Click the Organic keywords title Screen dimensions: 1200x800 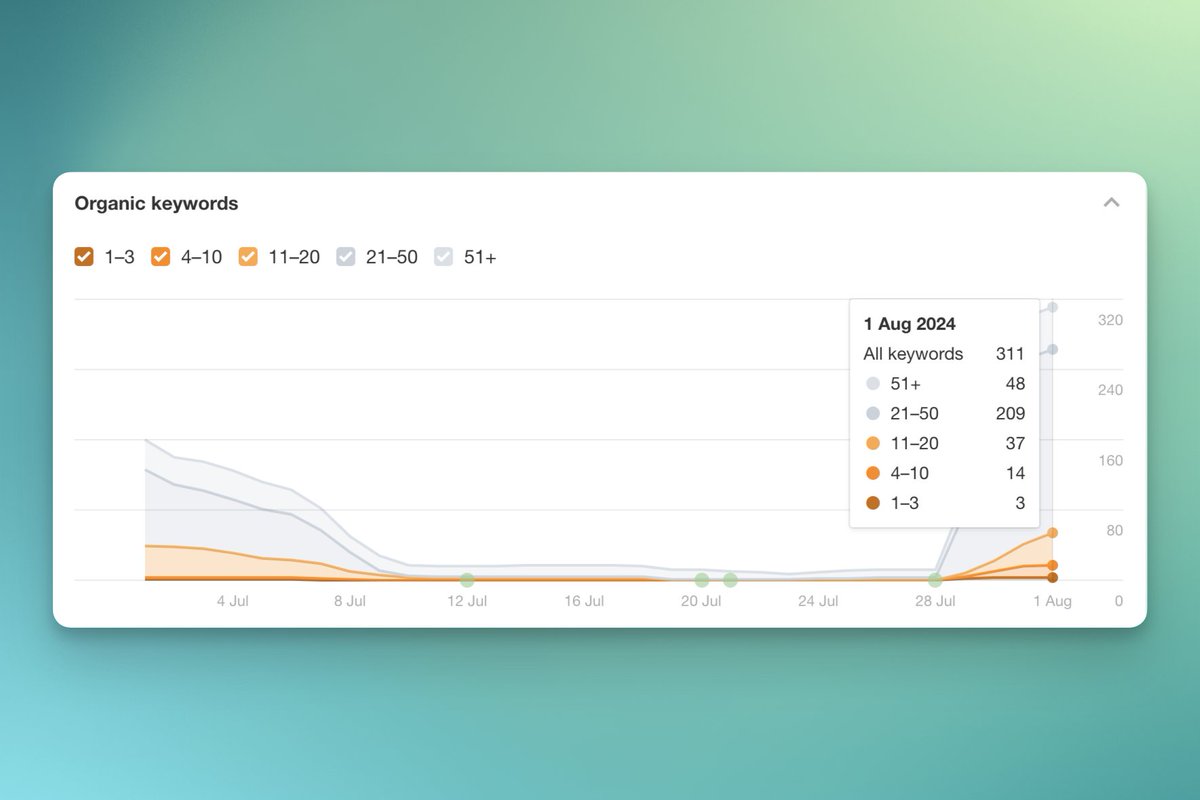pyautogui.click(x=156, y=203)
